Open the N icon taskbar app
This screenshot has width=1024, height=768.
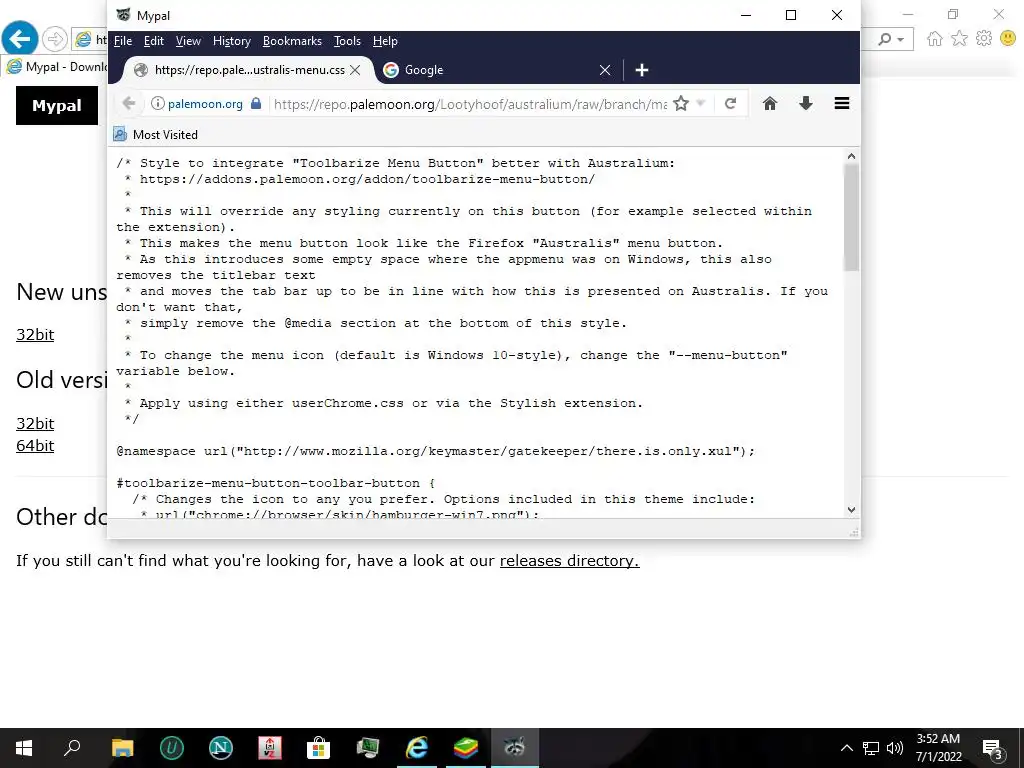(x=221, y=748)
